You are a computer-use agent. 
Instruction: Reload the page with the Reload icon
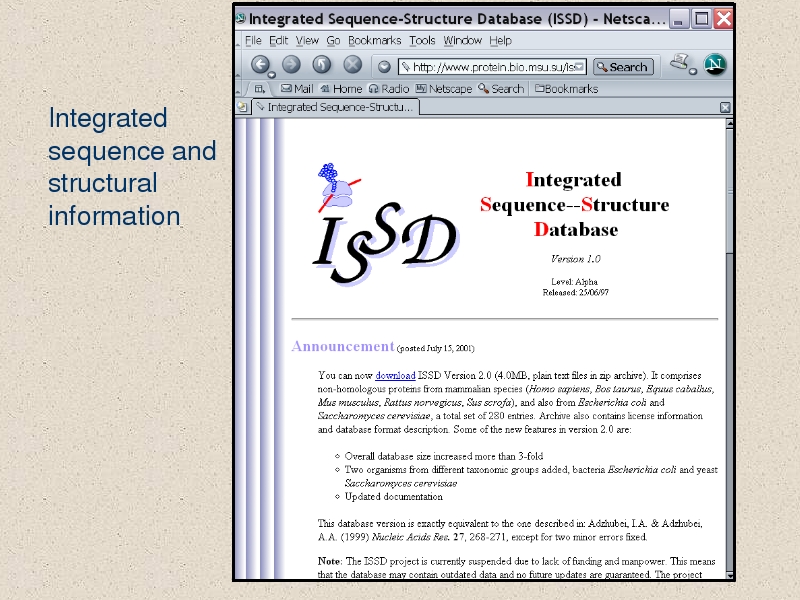coord(322,64)
